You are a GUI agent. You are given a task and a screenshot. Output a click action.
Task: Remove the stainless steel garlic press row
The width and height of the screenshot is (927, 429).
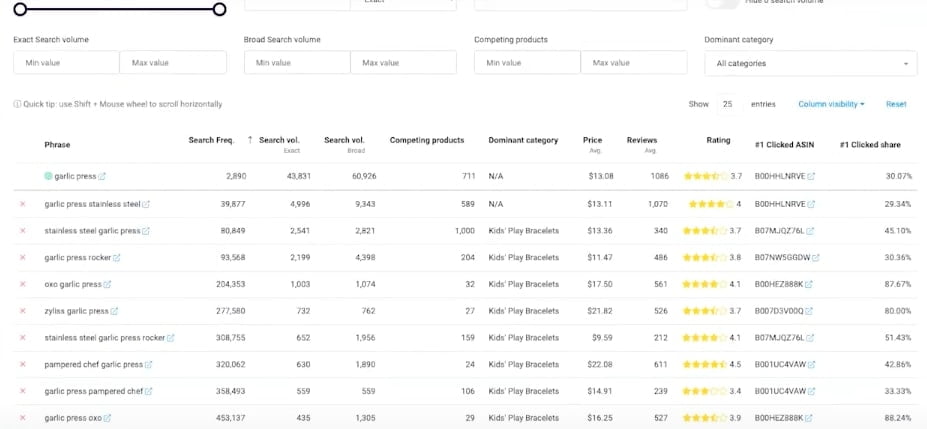23,230
